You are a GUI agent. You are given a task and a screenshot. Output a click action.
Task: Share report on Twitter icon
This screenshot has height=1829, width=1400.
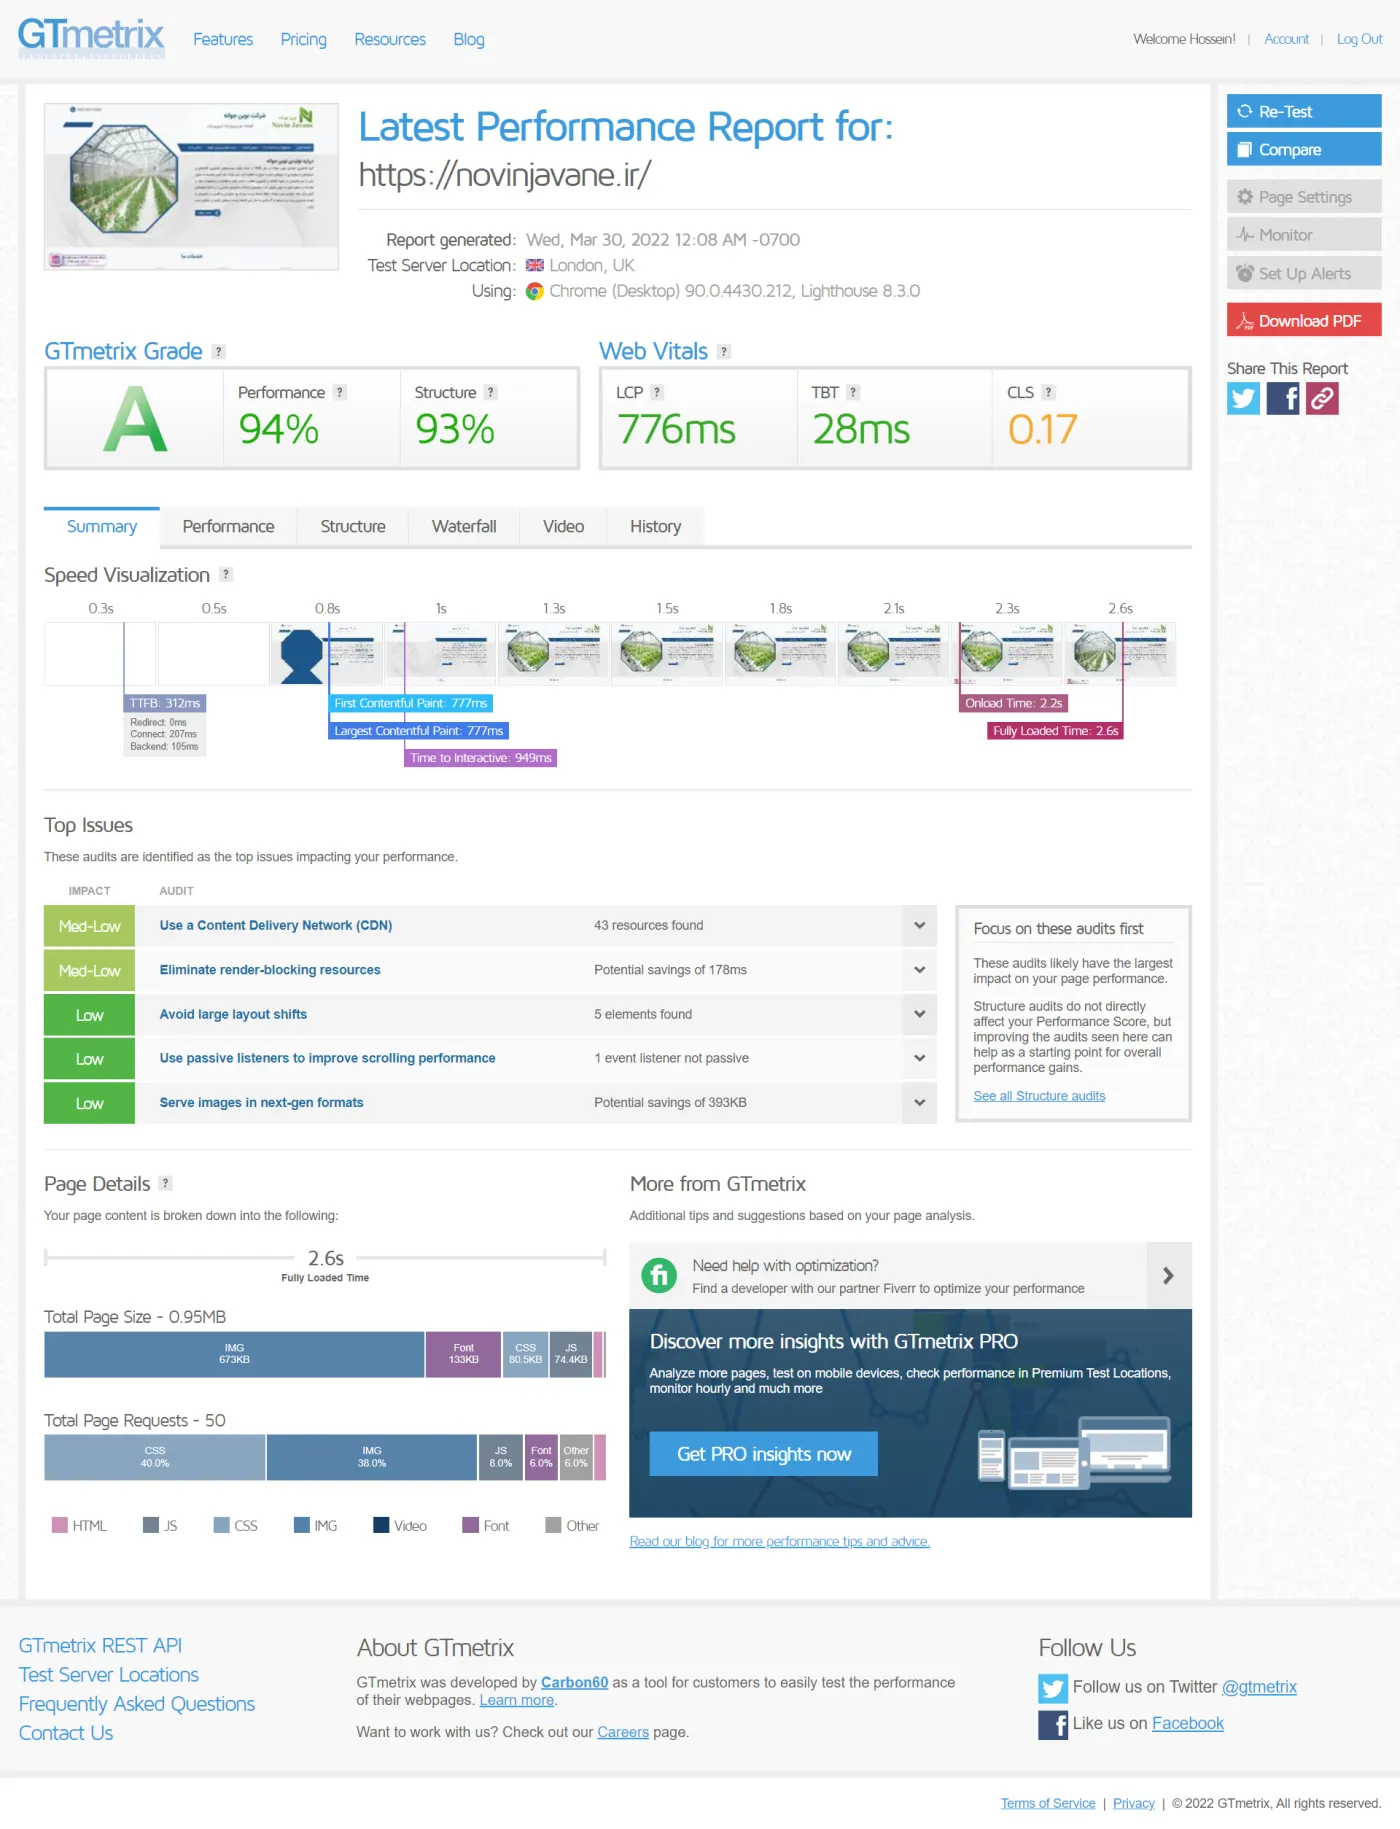1243,399
